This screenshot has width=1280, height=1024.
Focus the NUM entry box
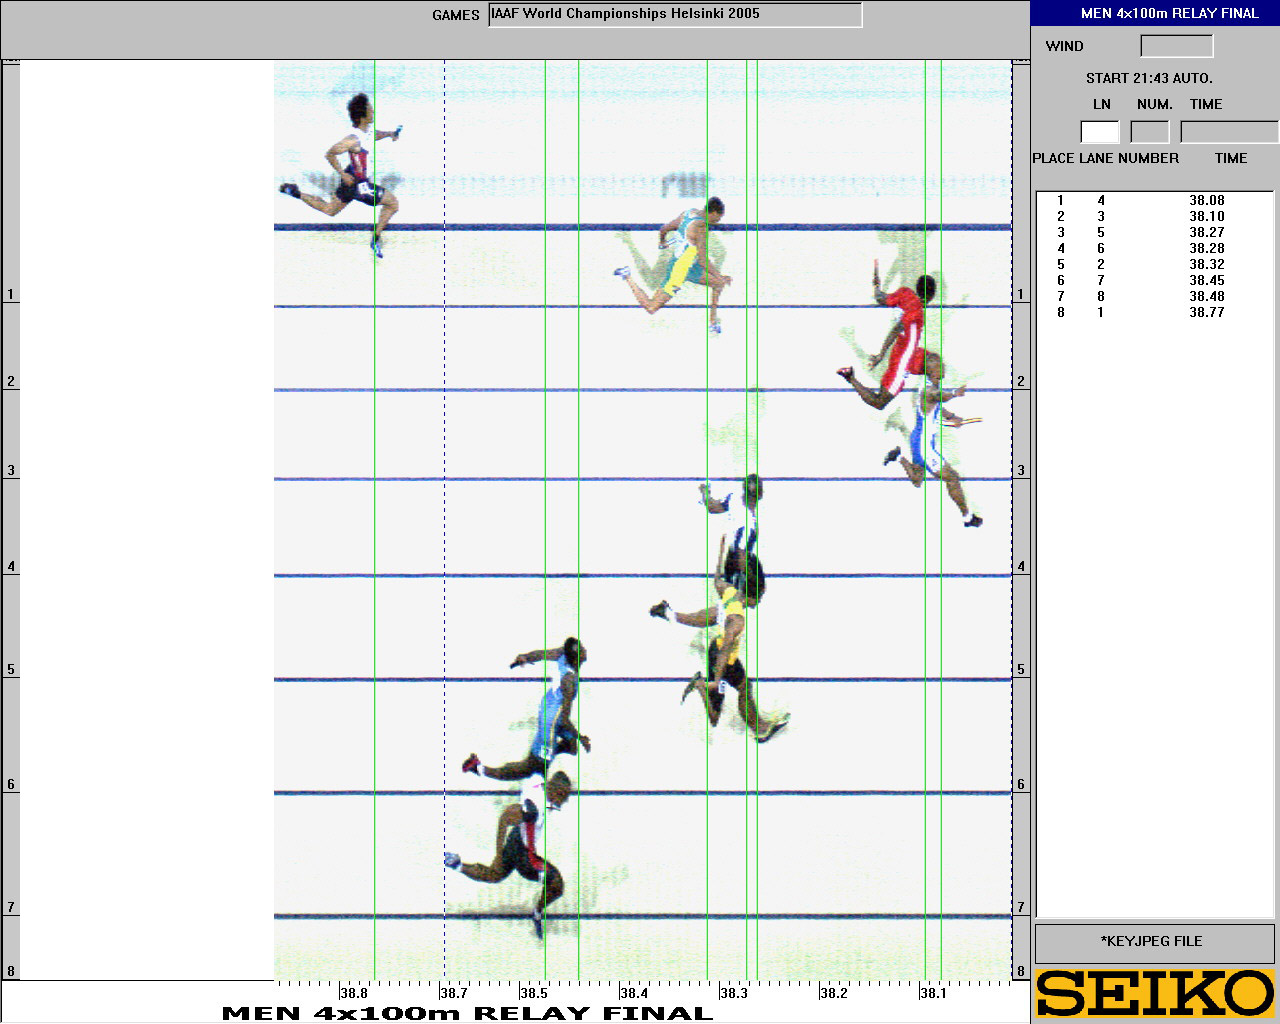pyautogui.click(x=1149, y=132)
